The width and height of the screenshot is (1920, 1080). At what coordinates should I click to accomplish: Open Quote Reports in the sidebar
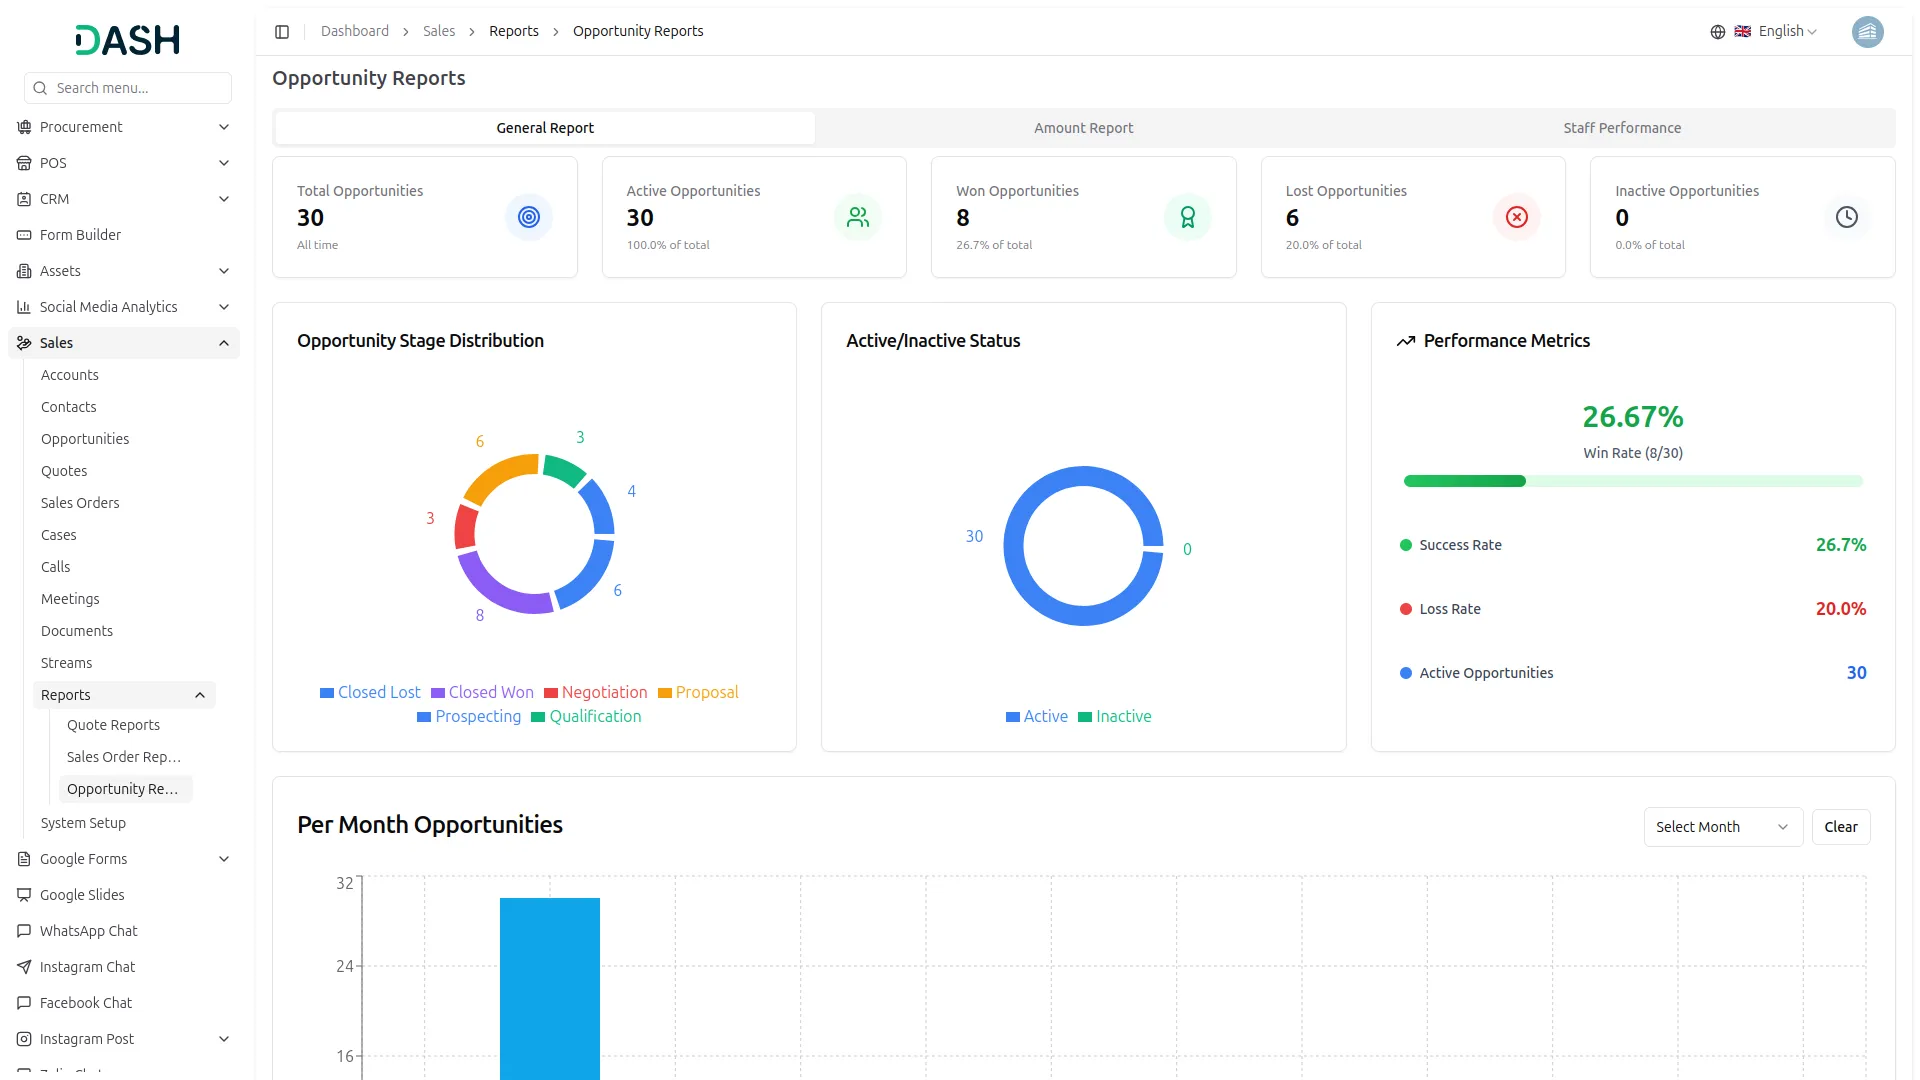pyautogui.click(x=113, y=725)
